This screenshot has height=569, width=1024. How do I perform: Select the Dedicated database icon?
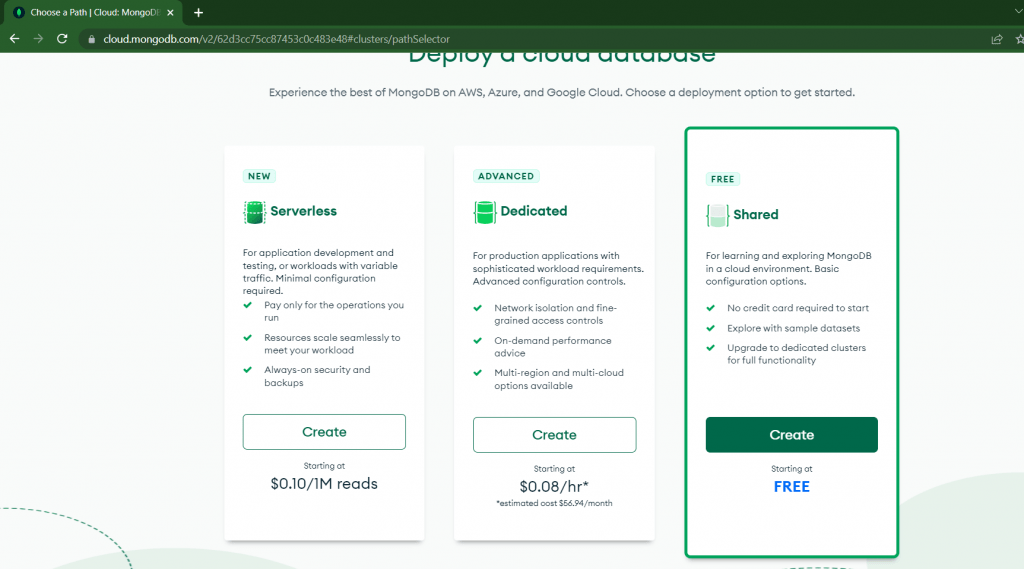tap(485, 212)
